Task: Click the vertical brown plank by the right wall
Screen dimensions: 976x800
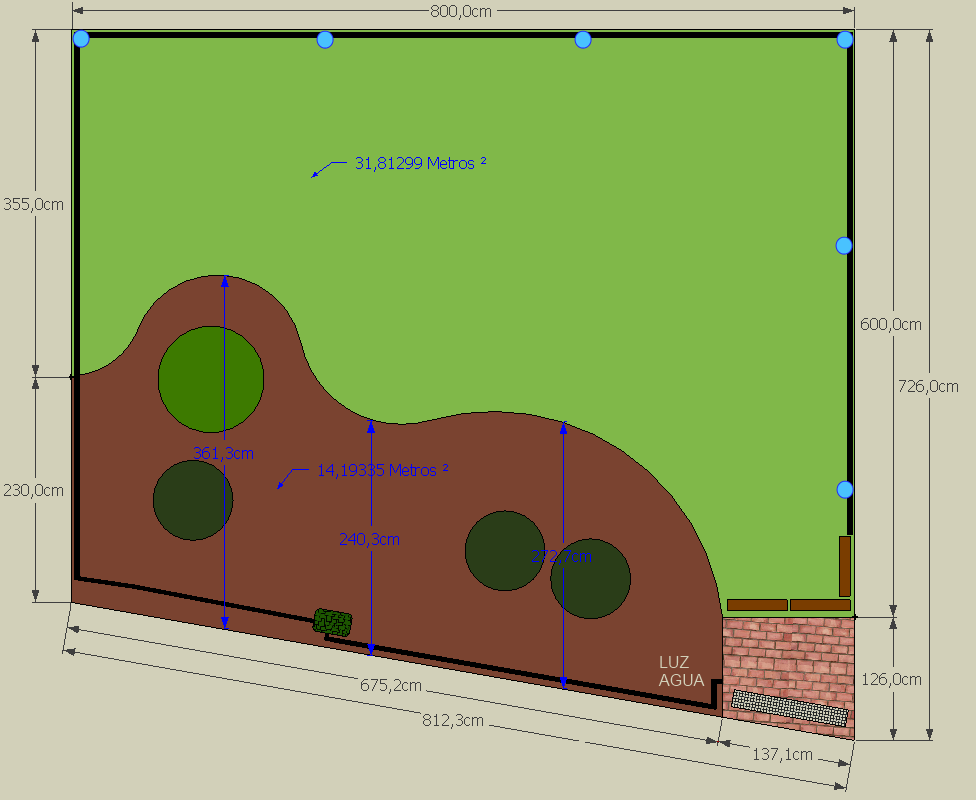Action: pos(845,566)
